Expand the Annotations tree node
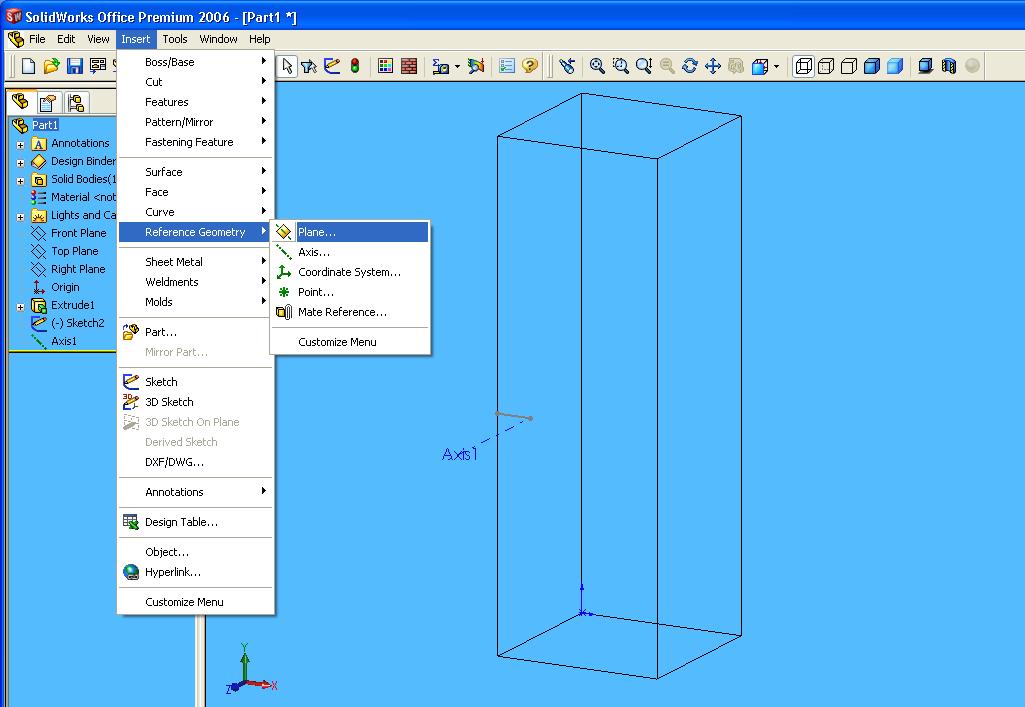Viewport: 1025px width, 707px height. pyautogui.click(x=20, y=145)
